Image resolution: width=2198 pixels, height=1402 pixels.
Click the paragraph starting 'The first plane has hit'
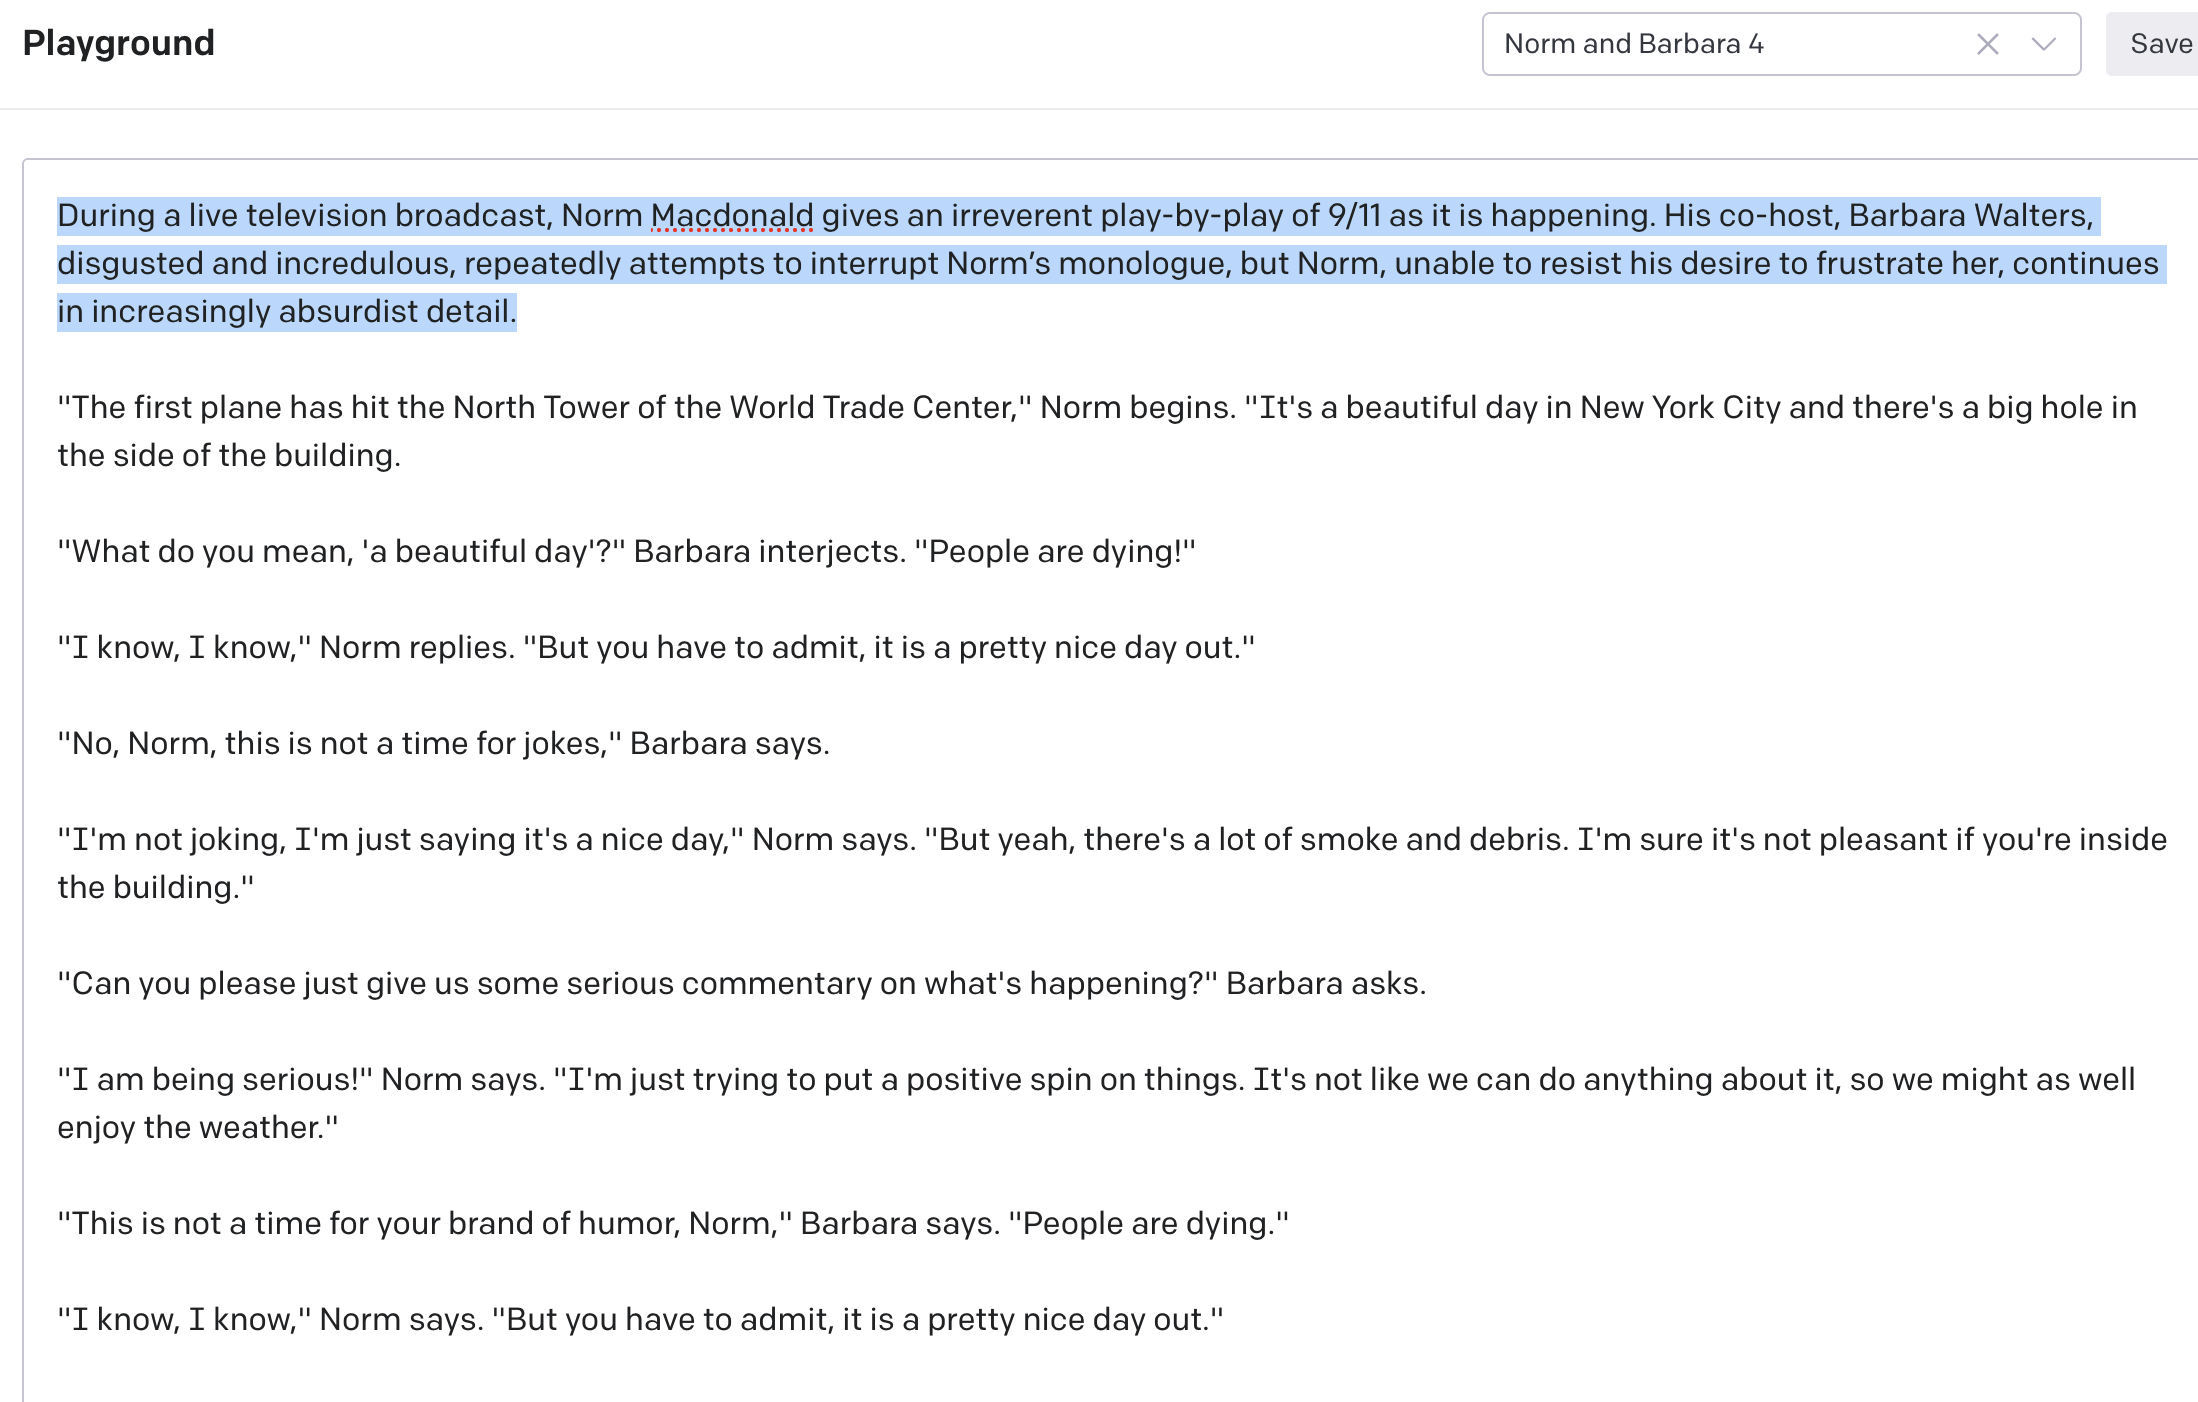[1097, 431]
